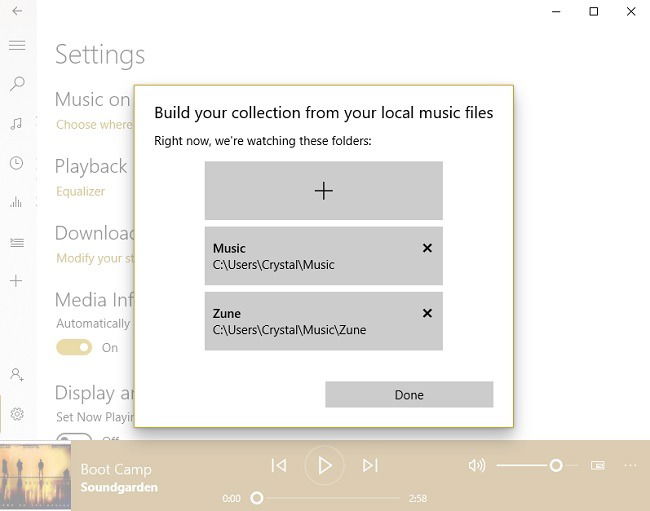
Task: Create new playlist plus icon in sidebar
Action: [16, 281]
